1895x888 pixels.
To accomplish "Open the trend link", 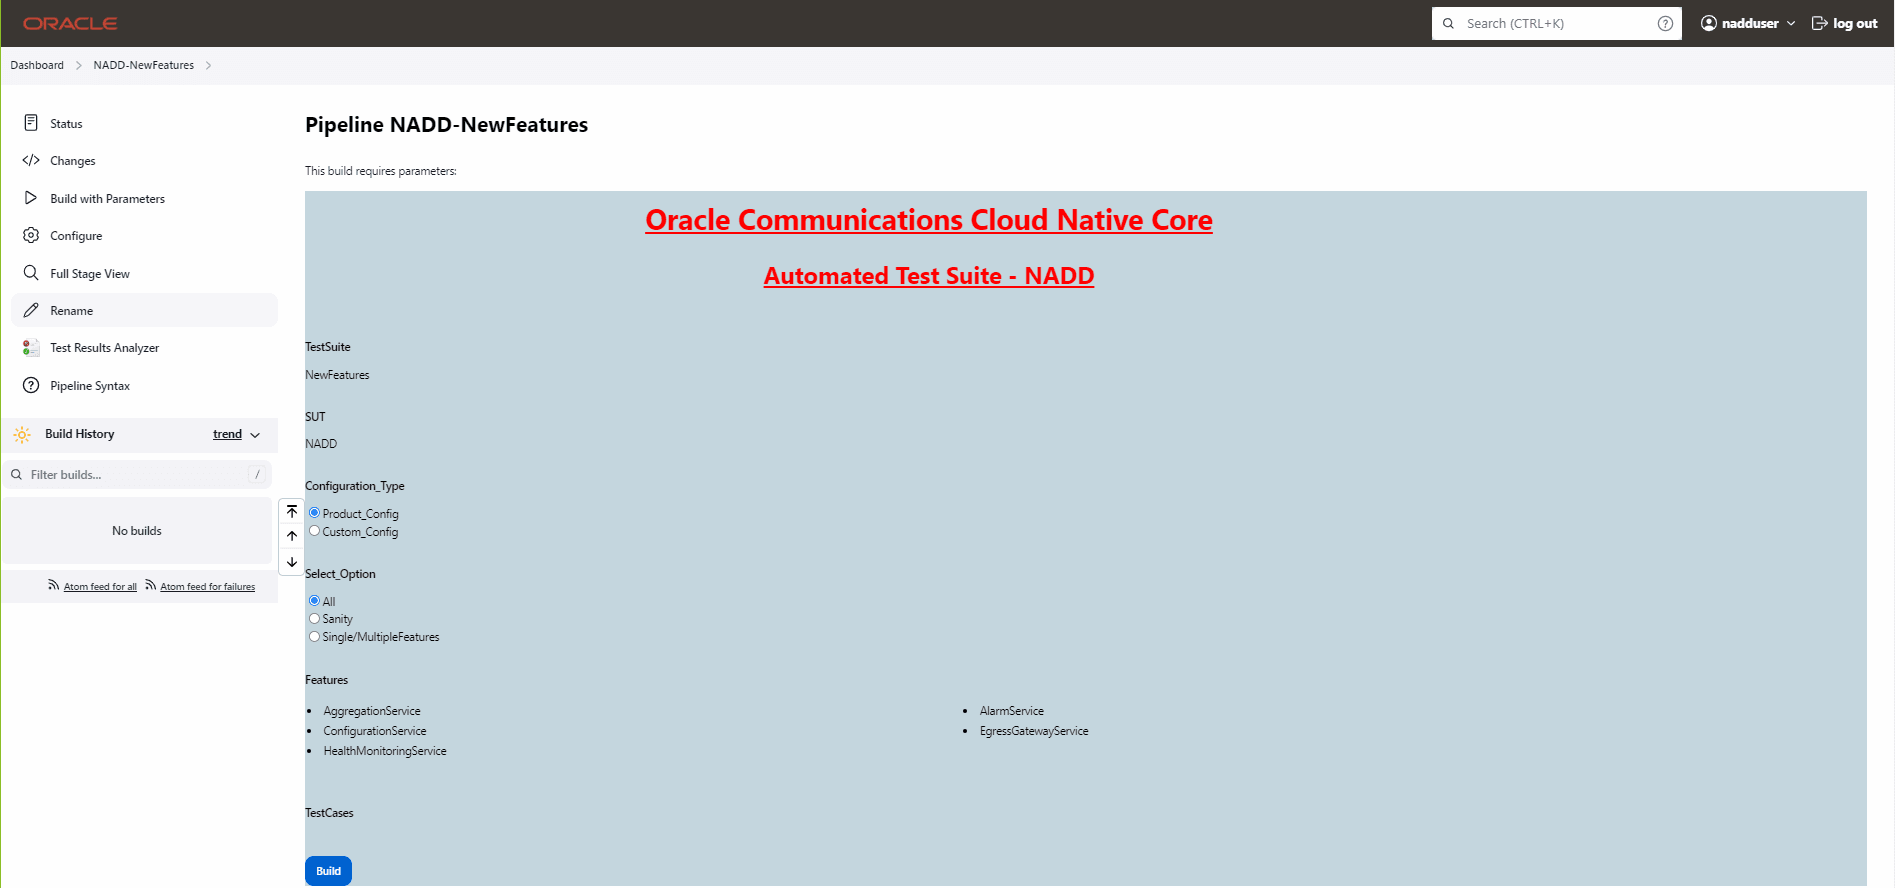I will pos(227,434).
